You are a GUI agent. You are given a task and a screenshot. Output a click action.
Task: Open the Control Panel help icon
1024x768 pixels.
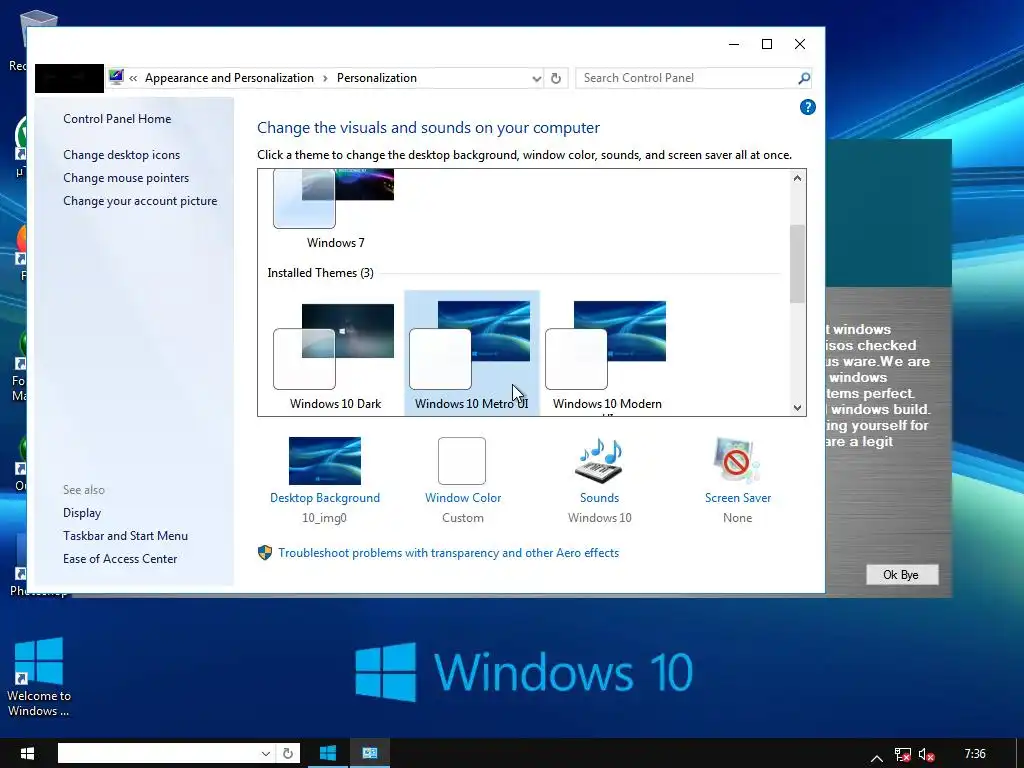point(807,107)
